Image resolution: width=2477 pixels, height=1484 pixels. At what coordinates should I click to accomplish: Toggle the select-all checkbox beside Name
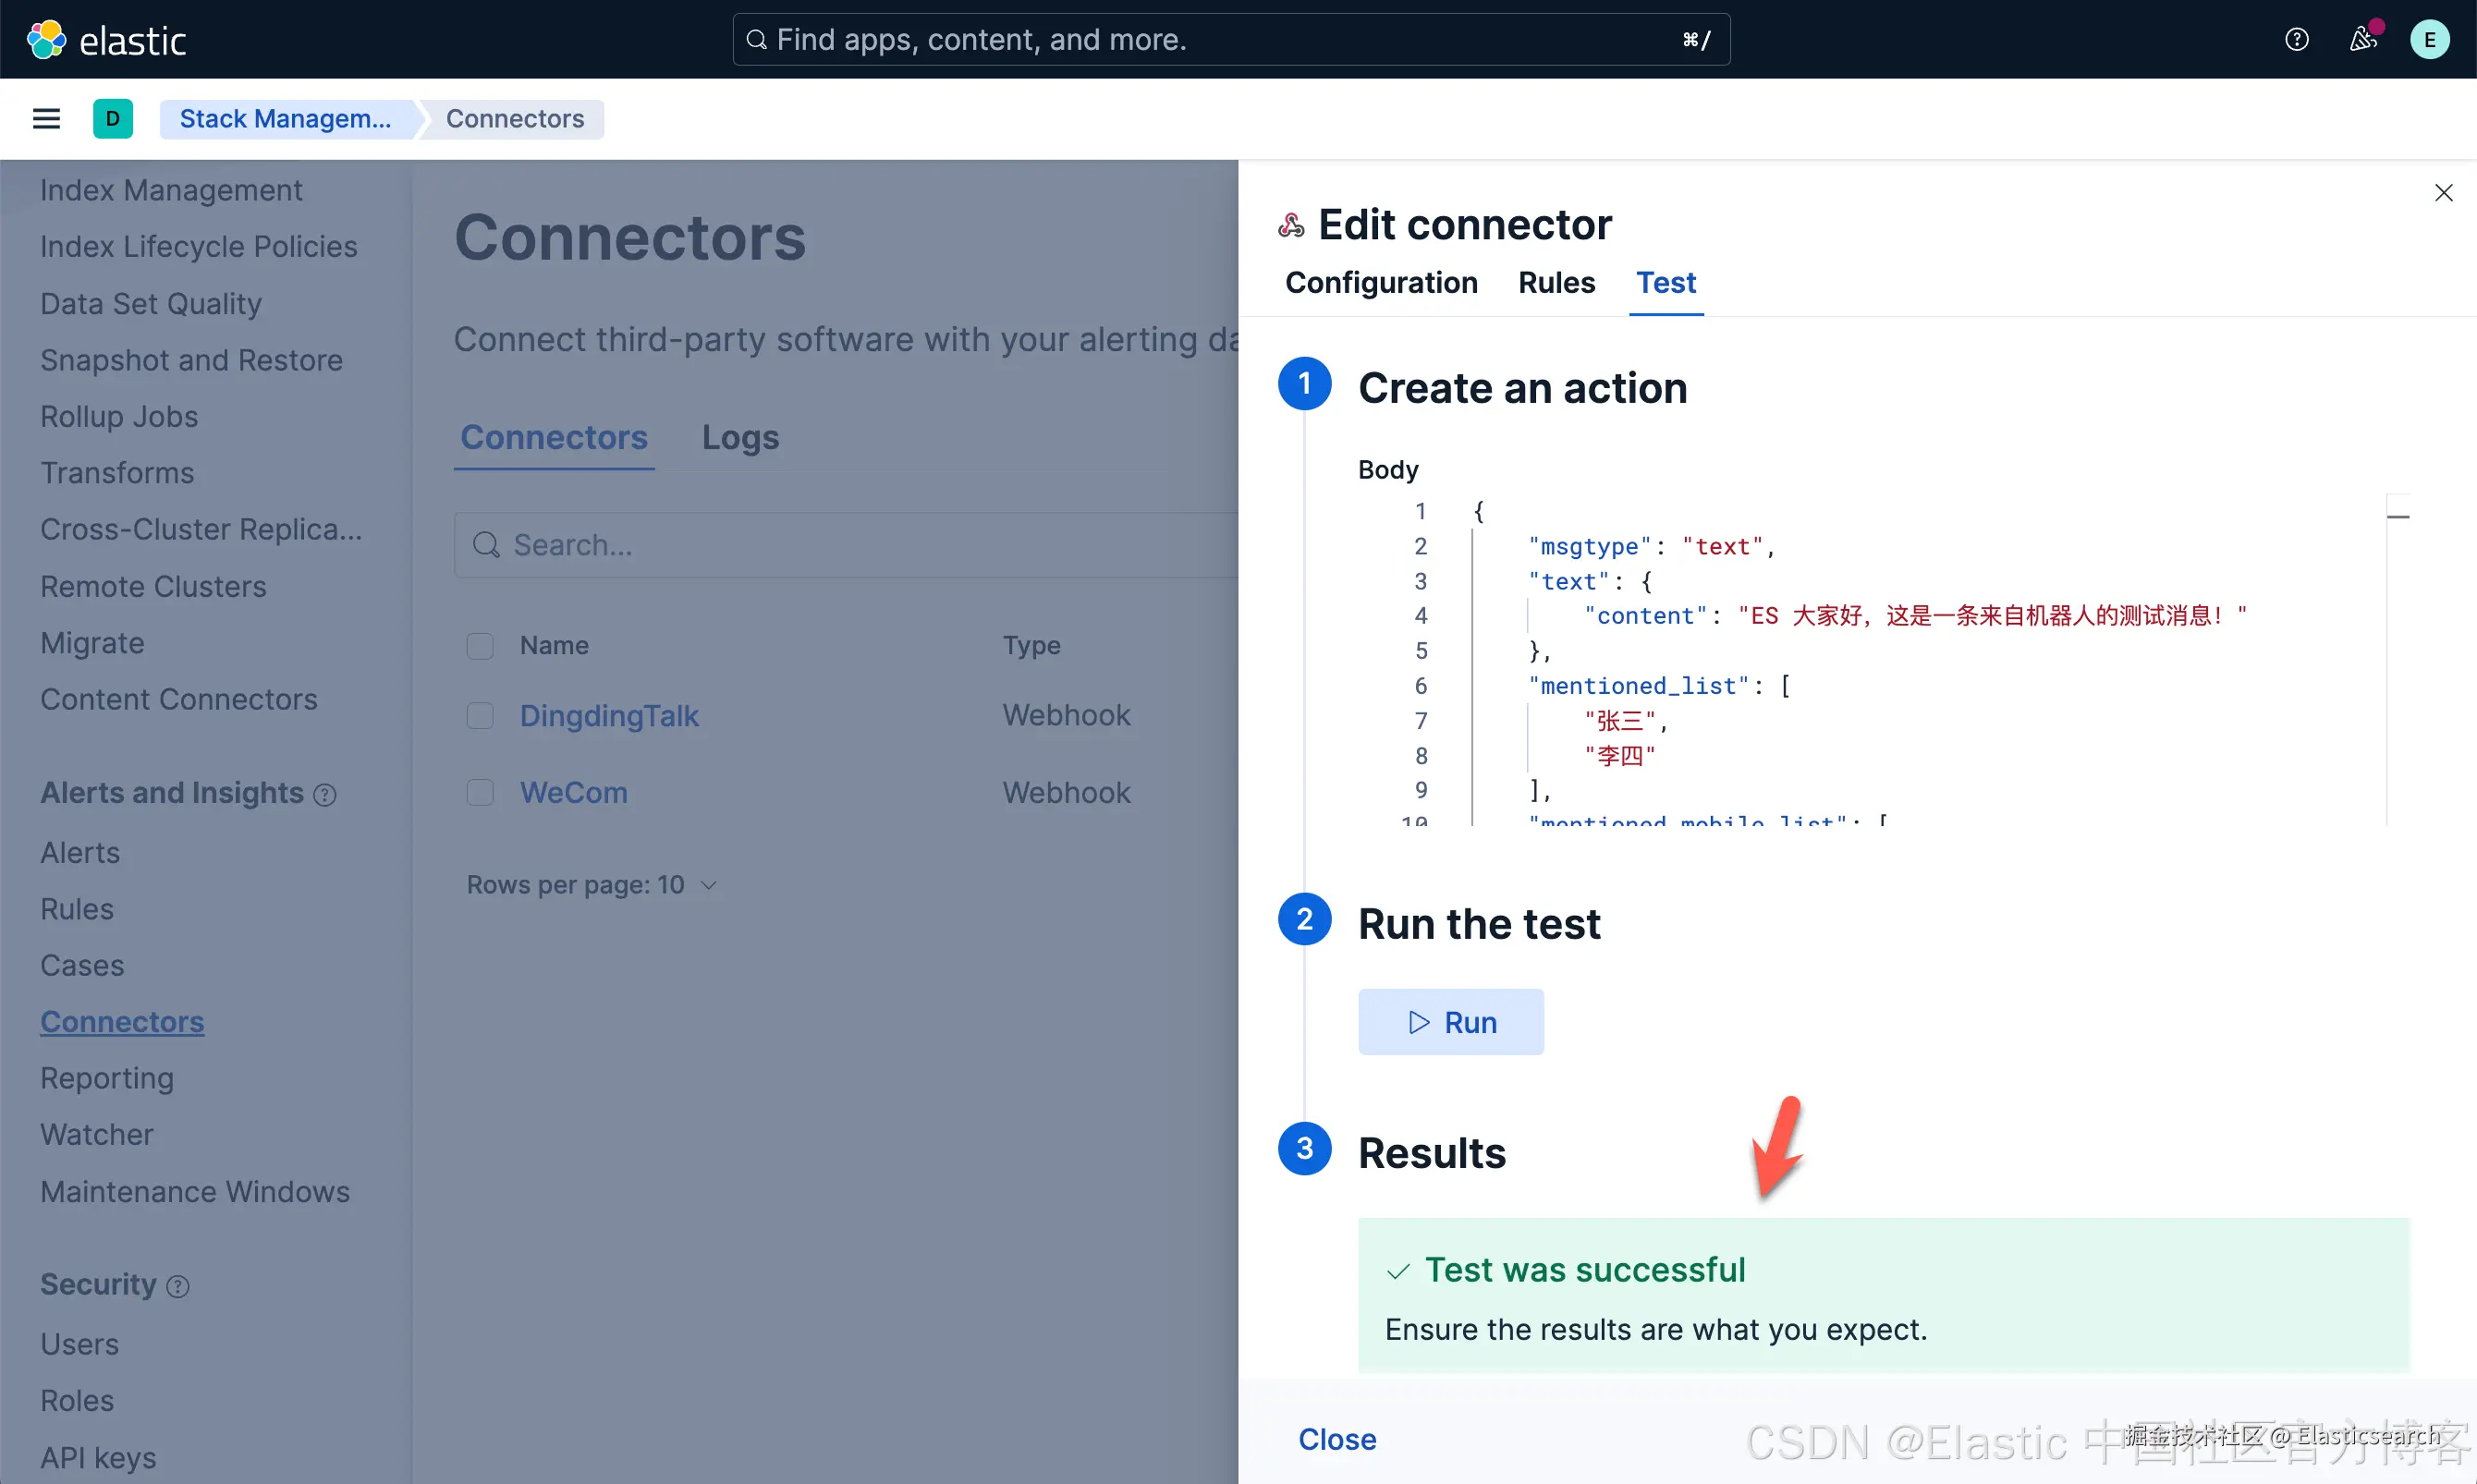pos(480,646)
